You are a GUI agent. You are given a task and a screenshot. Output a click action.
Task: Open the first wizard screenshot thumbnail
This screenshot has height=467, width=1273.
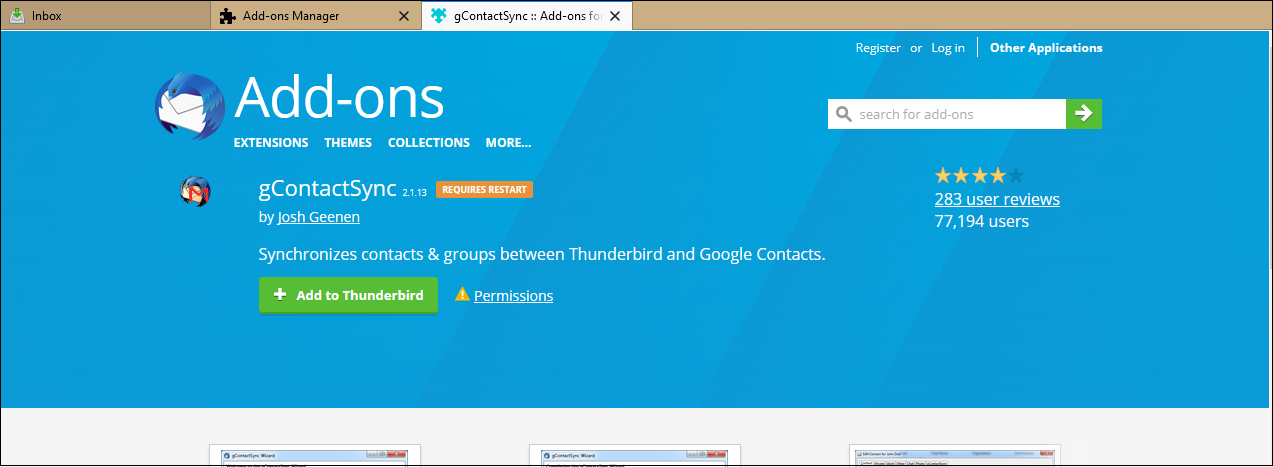pos(315,456)
